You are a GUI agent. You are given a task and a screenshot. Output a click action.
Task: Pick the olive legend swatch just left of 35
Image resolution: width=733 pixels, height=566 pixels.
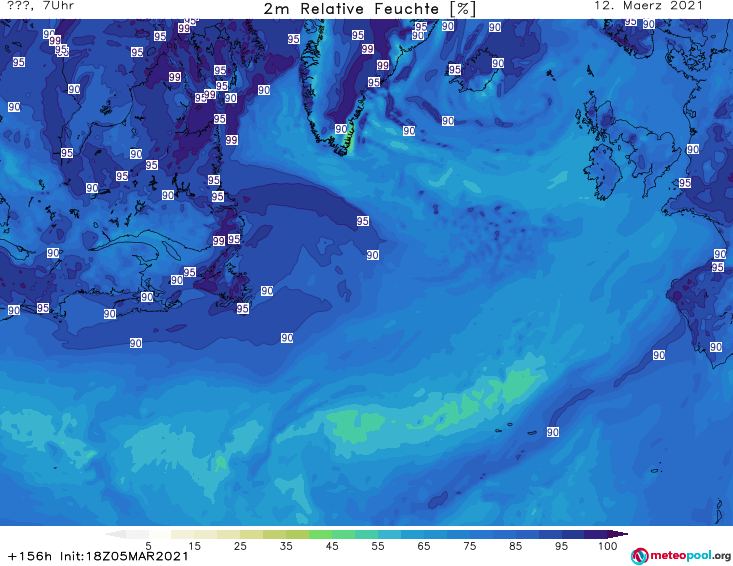click(274, 534)
